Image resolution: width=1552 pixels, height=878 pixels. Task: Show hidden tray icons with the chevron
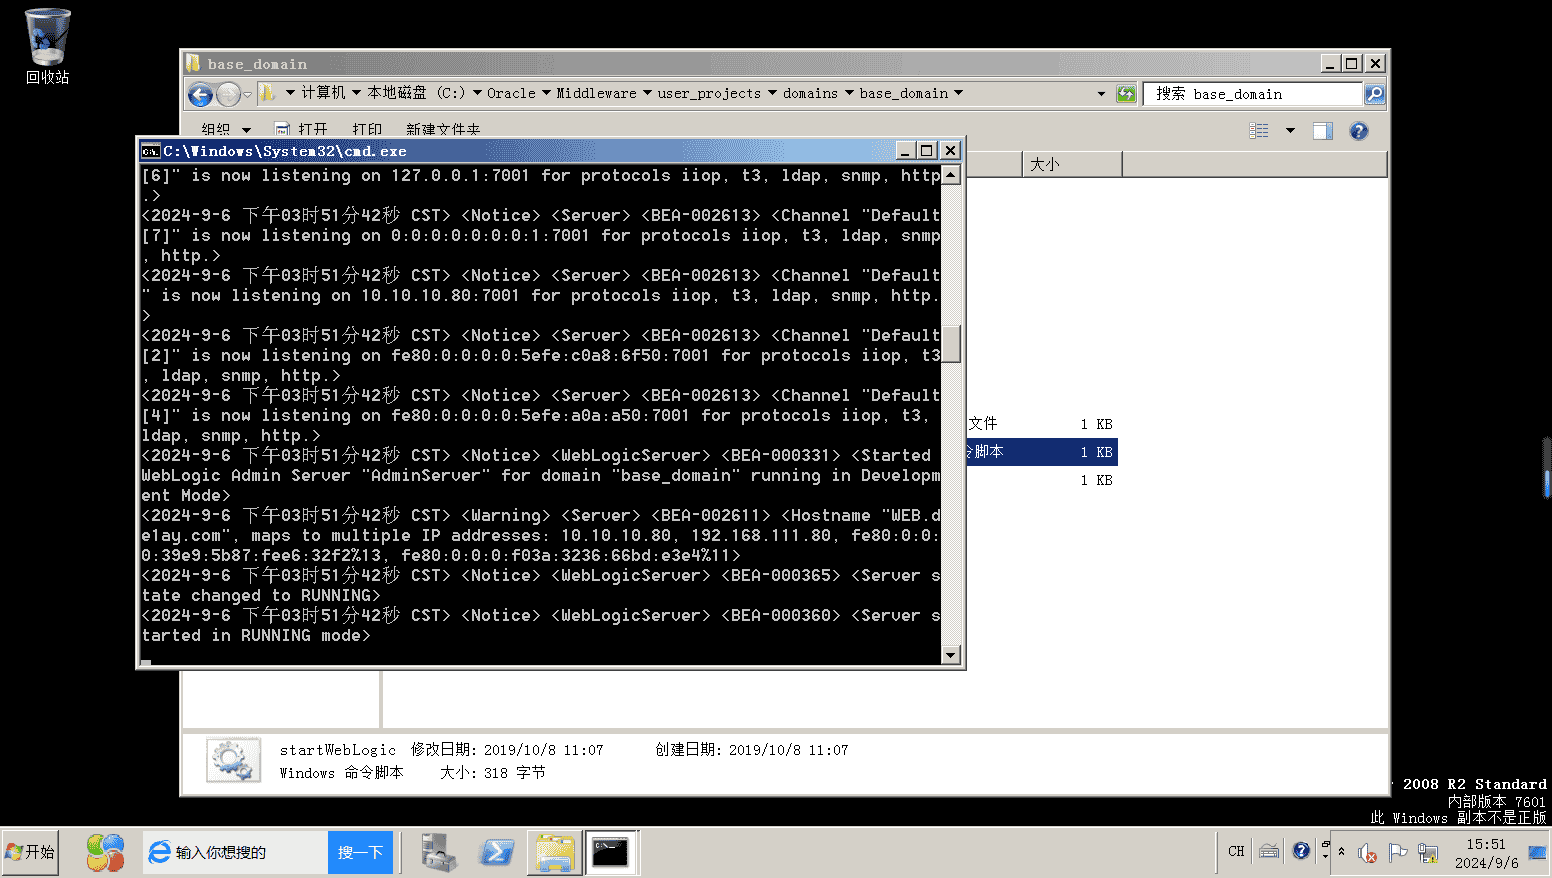1341,852
